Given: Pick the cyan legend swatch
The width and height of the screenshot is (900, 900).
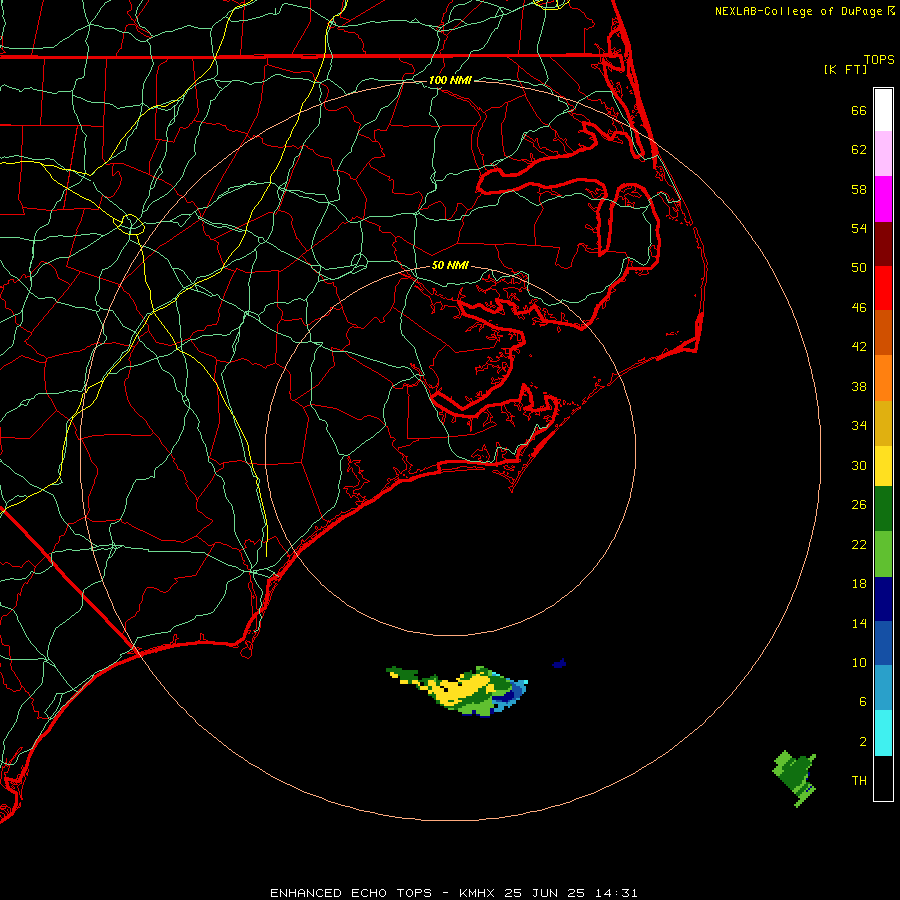Looking at the screenshot, I should pos(883,733).
